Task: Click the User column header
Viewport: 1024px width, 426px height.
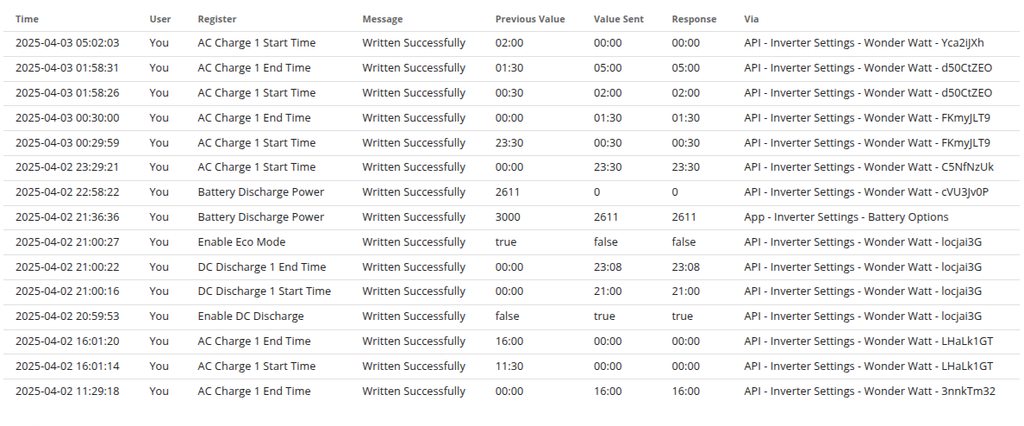Action: pyautogui.click(x=159, y=19)
